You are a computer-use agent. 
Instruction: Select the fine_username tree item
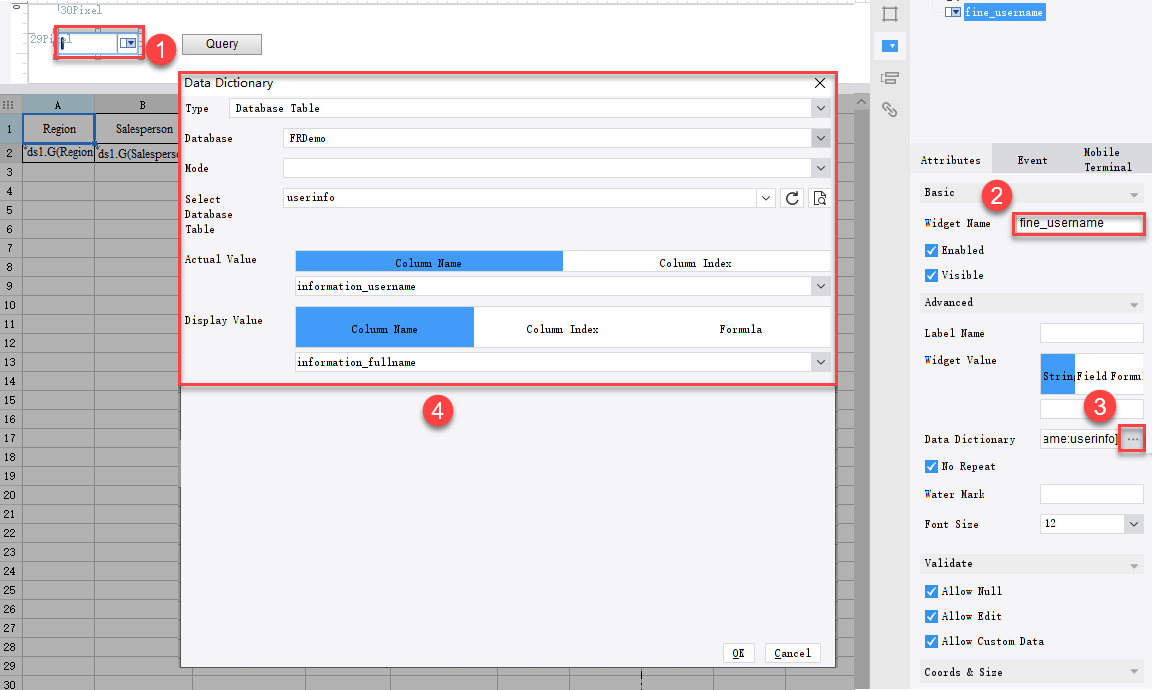(1004, 12)
